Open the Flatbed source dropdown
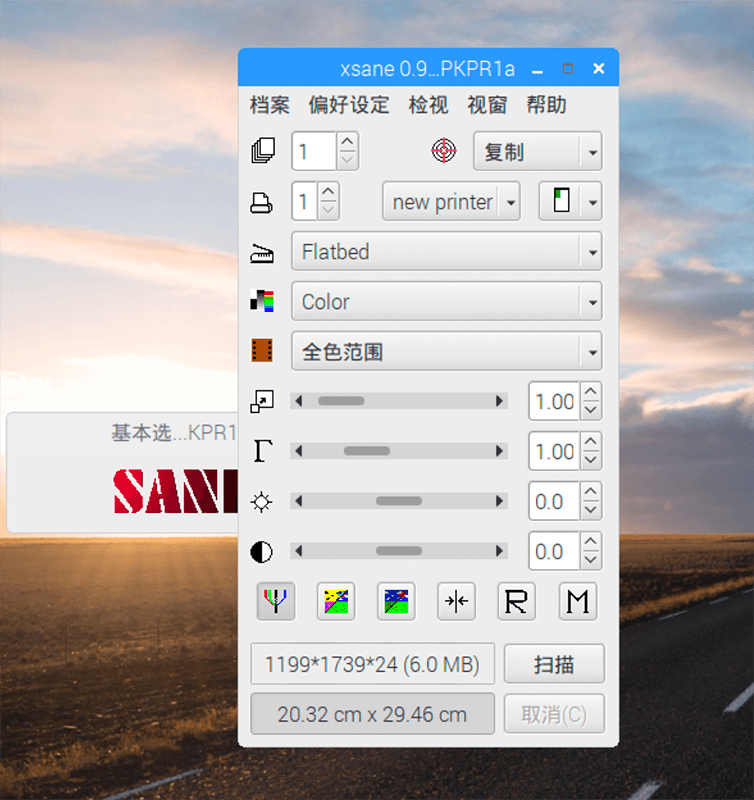 click(446, 252)
